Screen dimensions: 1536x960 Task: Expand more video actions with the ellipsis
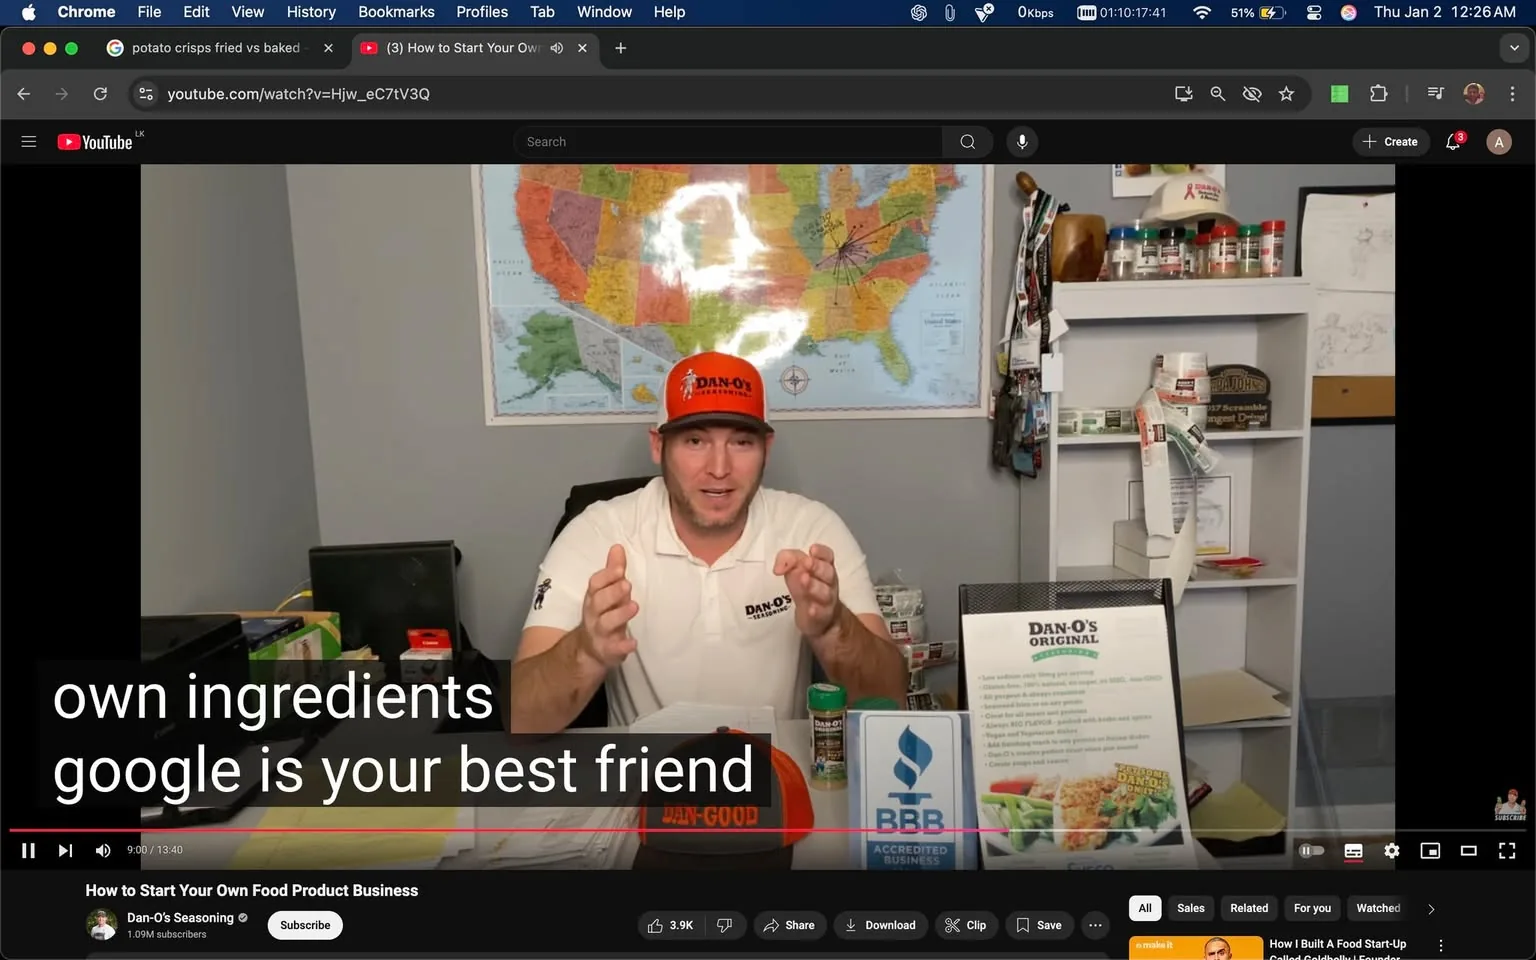1094,925
